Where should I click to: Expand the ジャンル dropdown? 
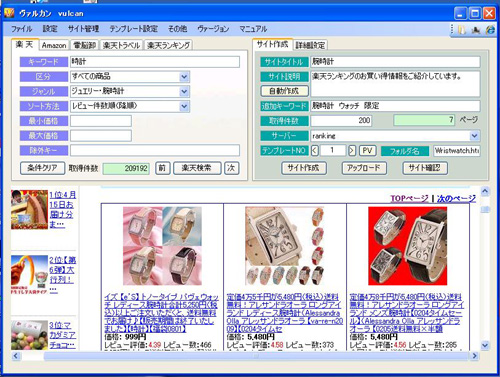point(184,91)
